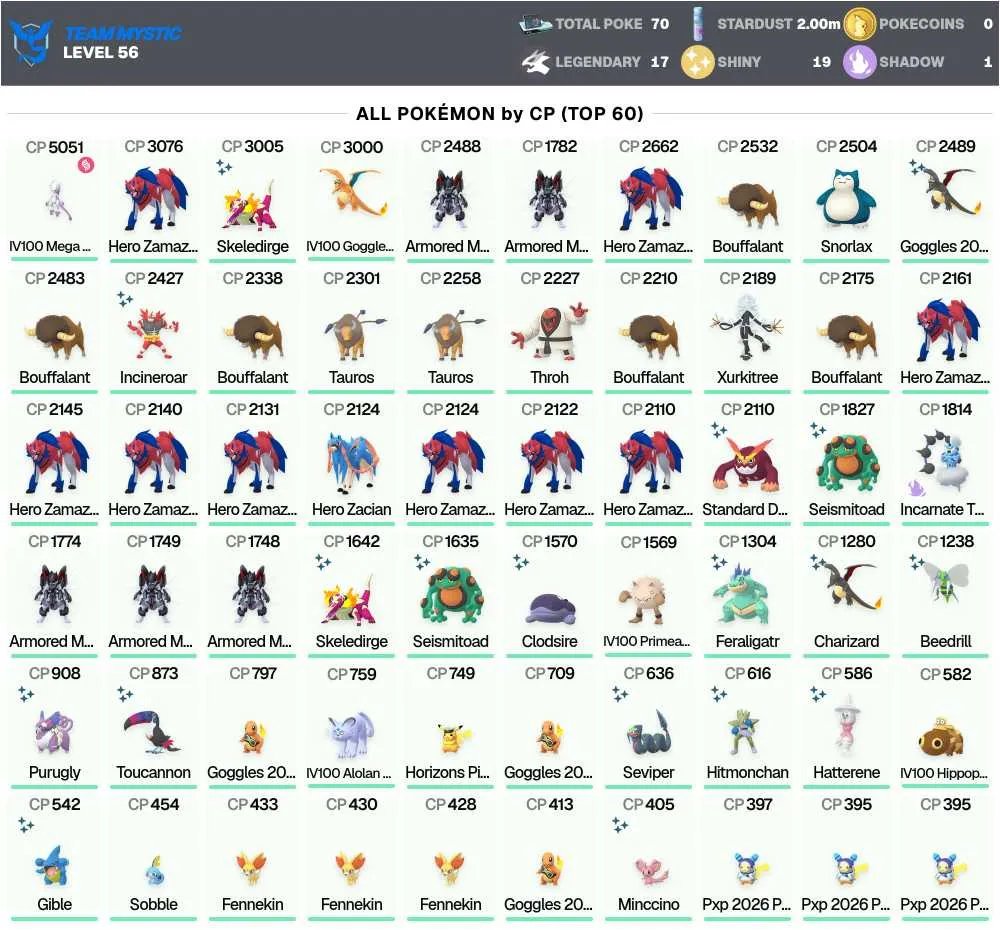The height and width of the screenshot is (930, 1000).
Task: Click the shiny sparkle icon on Hatterene's card
Action: tap(818, 693)
